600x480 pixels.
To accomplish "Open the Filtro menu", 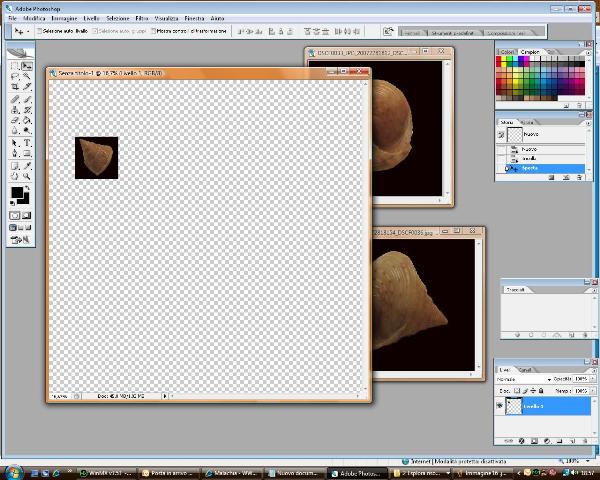I will (x=142, y=19).
